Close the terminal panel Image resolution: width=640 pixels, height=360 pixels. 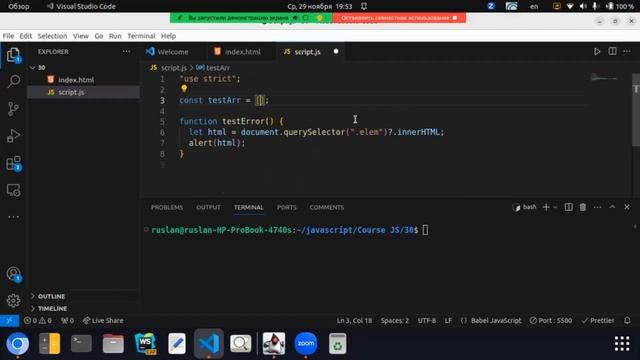[627, 207]
